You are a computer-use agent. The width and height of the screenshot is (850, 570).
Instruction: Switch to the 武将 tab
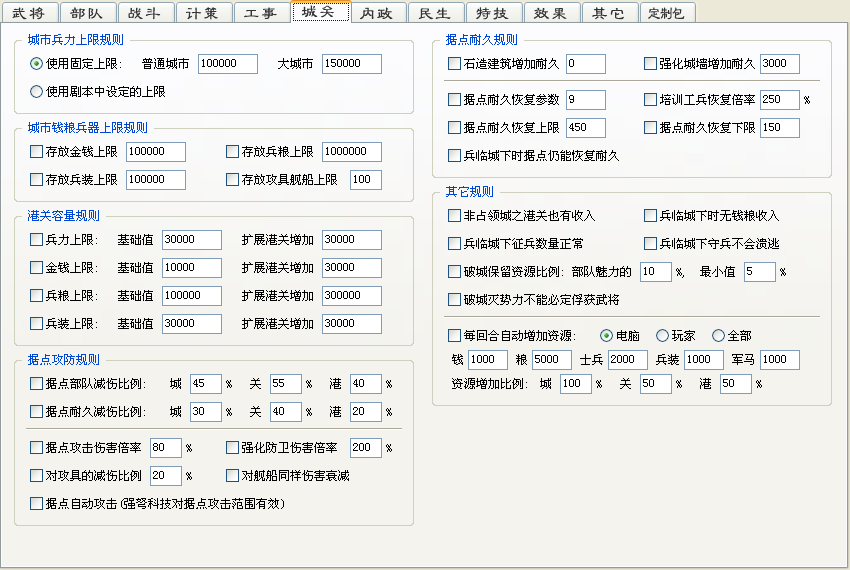pyautogui.click(x=30, y=13)
